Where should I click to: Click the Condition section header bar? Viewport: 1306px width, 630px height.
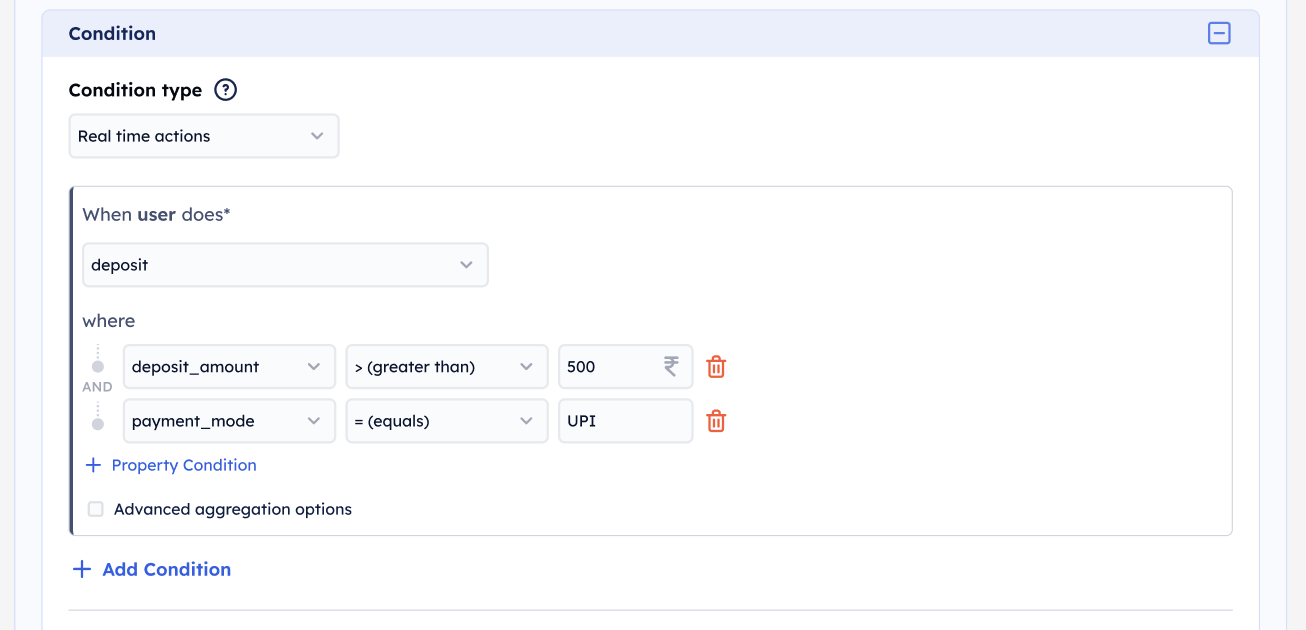tap(600, 33)
